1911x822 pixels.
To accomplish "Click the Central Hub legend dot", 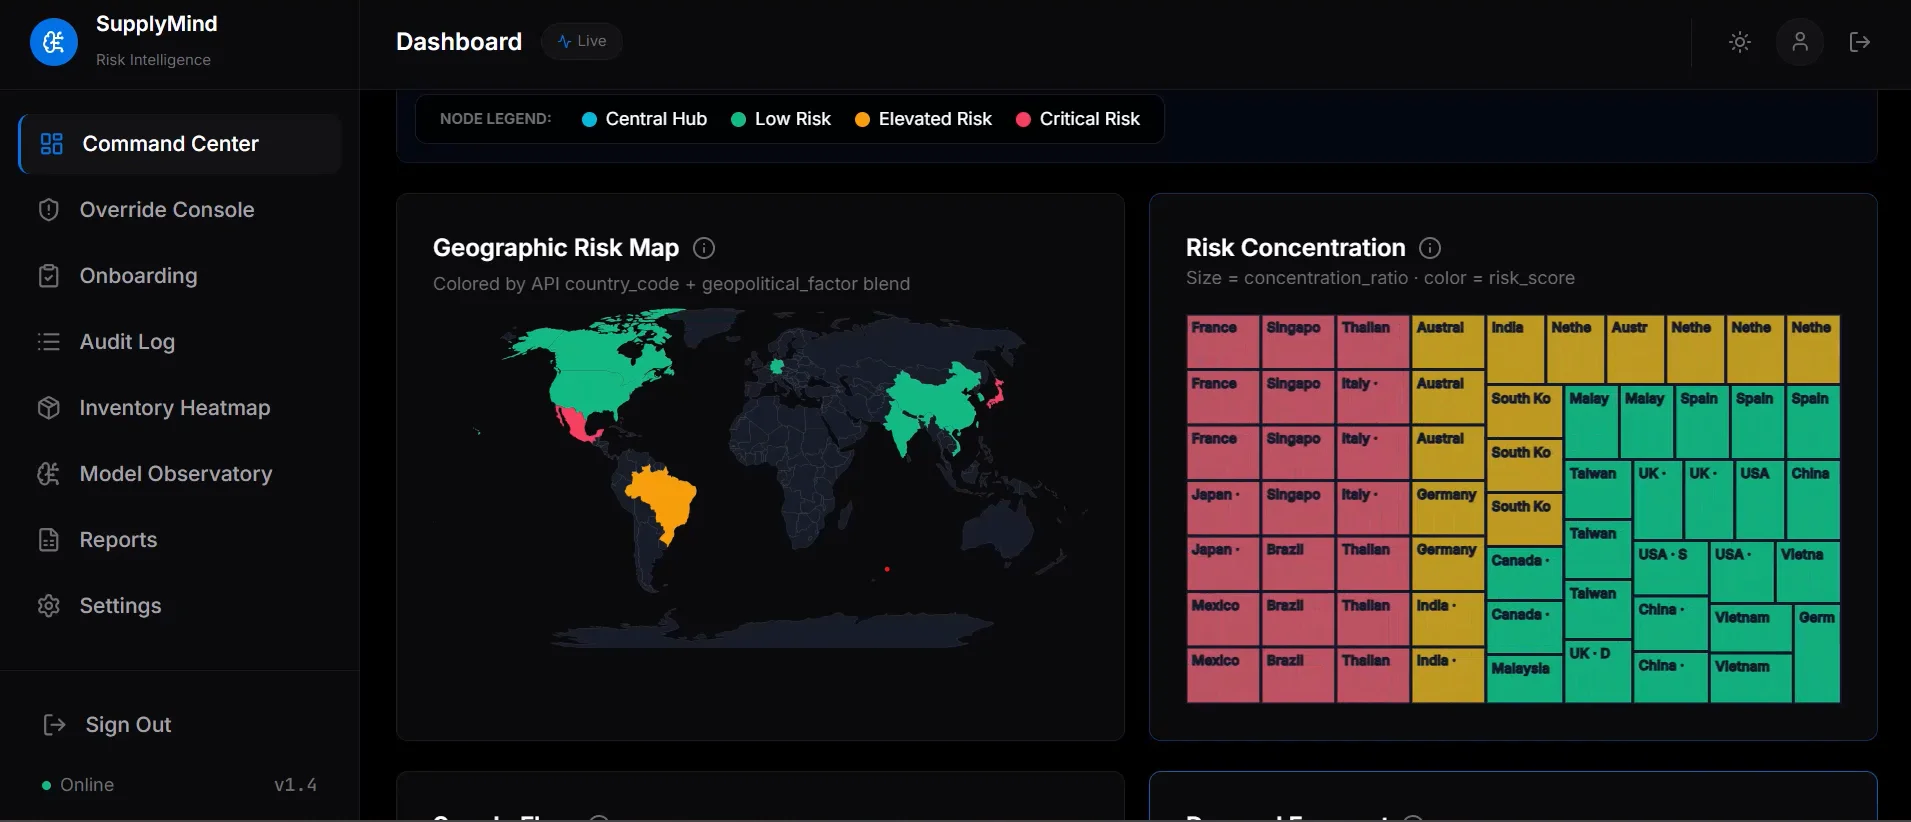I will 589,119.
